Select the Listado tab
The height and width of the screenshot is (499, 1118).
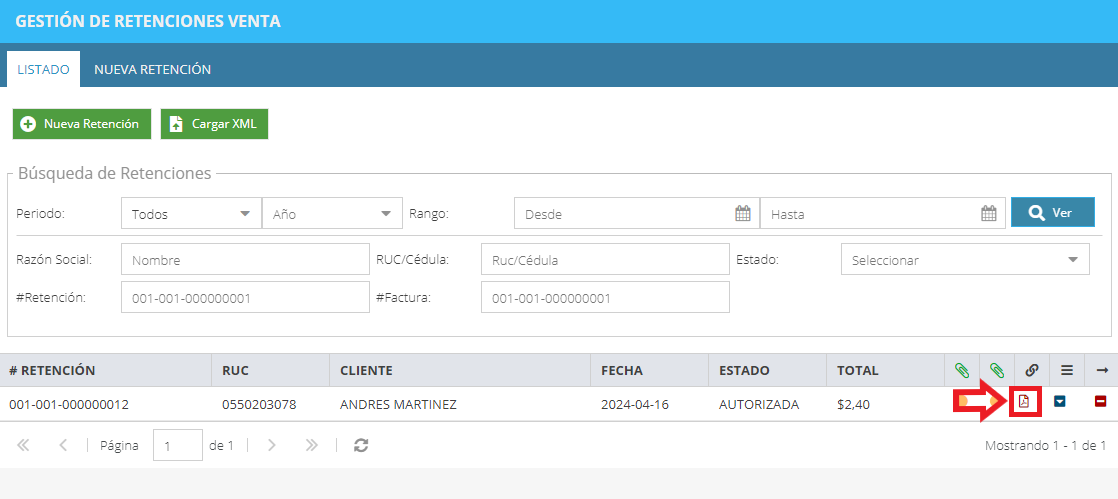(43, 69)
